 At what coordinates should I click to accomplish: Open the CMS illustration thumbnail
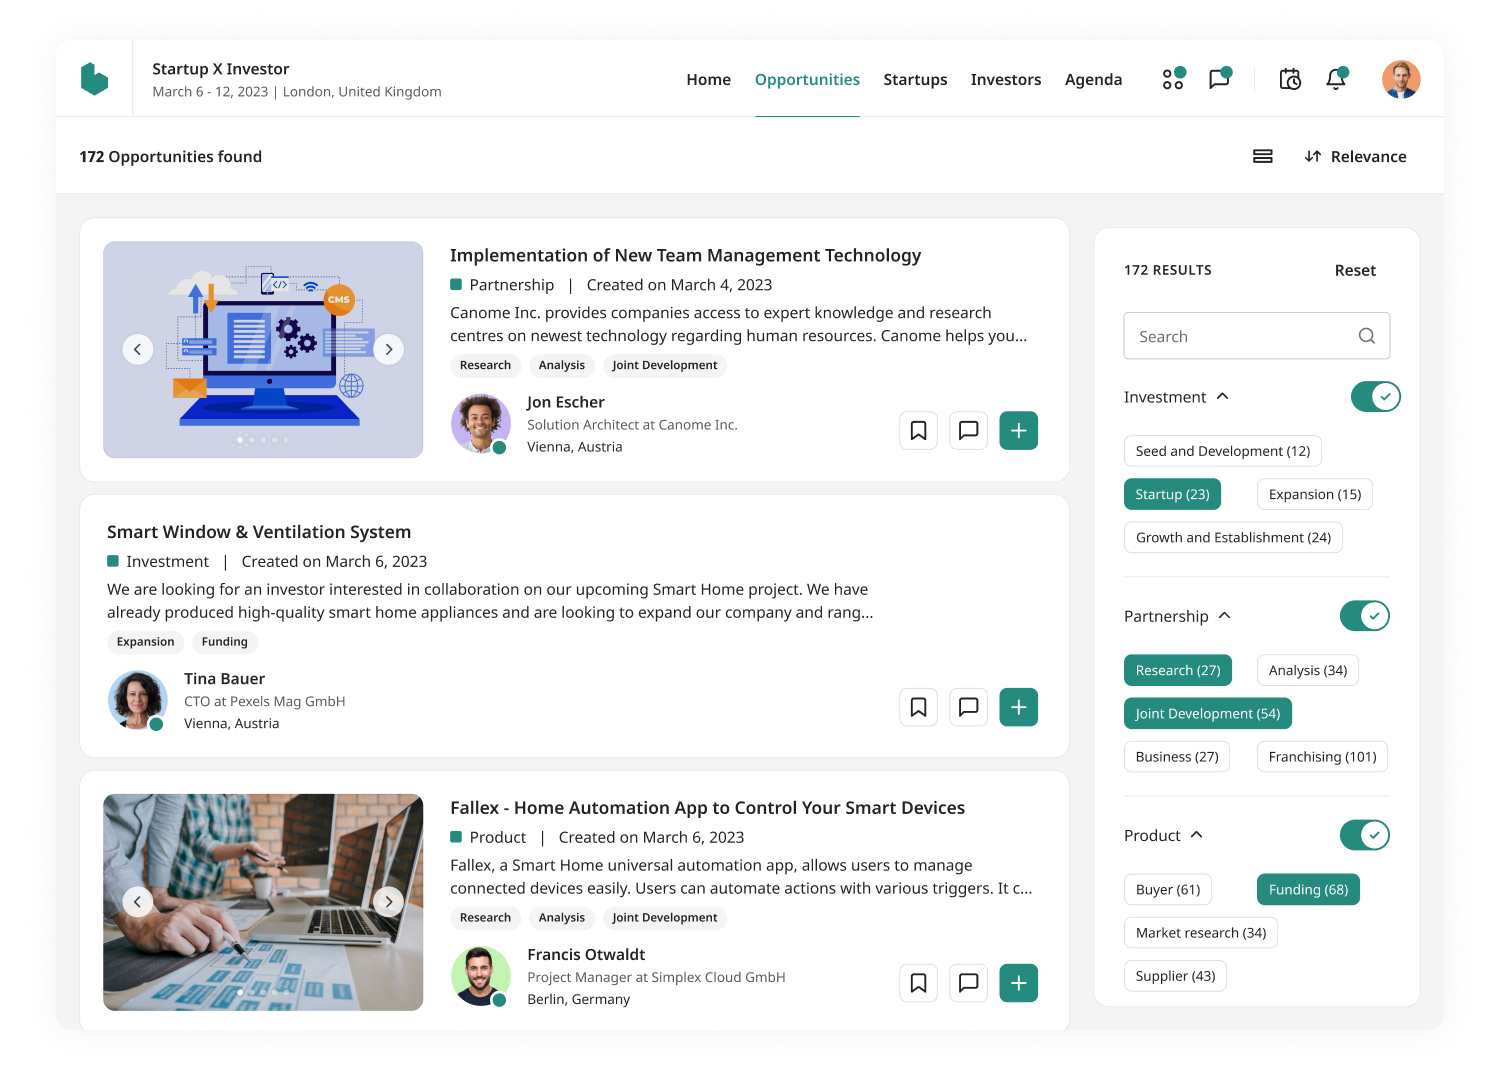(263, 349)
